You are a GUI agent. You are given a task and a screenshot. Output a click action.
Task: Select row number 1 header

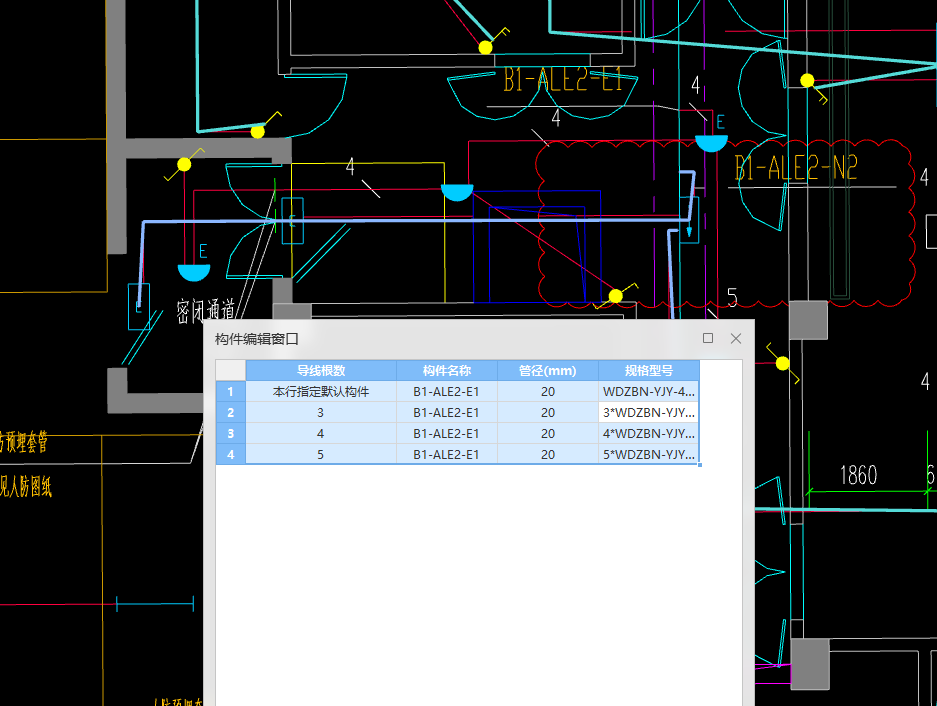pos(231,392)
